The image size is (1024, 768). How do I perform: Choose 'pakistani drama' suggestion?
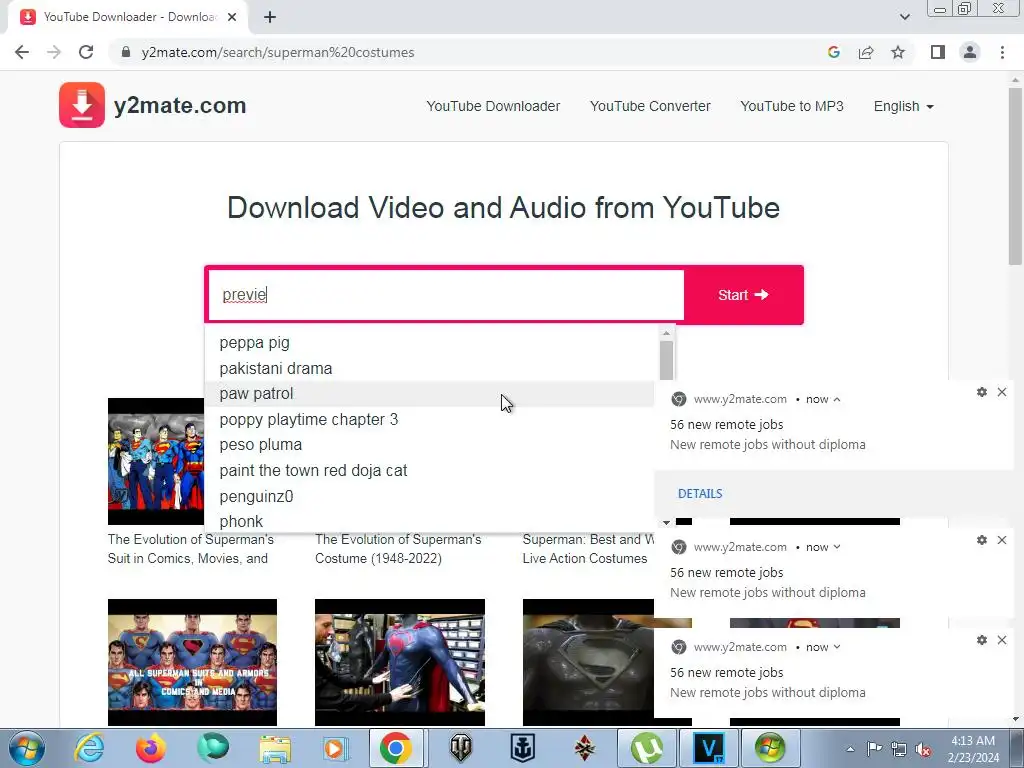tap(429, 368)
